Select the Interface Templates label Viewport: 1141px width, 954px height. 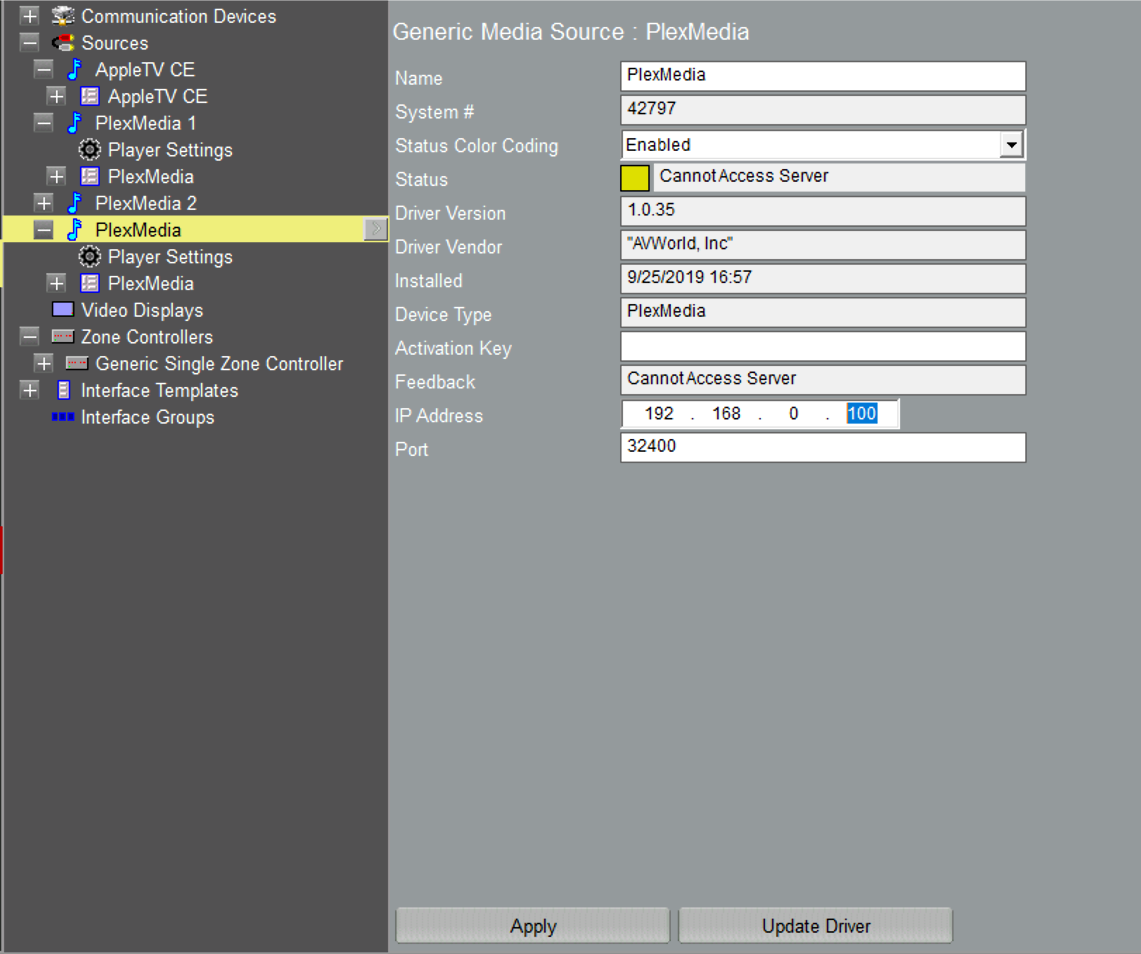coord(159,390)
